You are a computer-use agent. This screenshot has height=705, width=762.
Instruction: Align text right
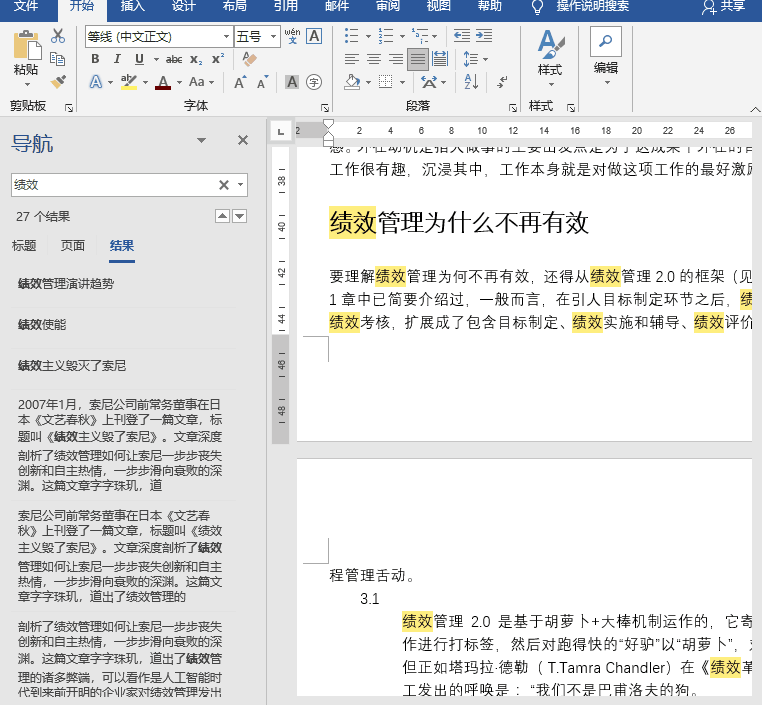[396, 59]
